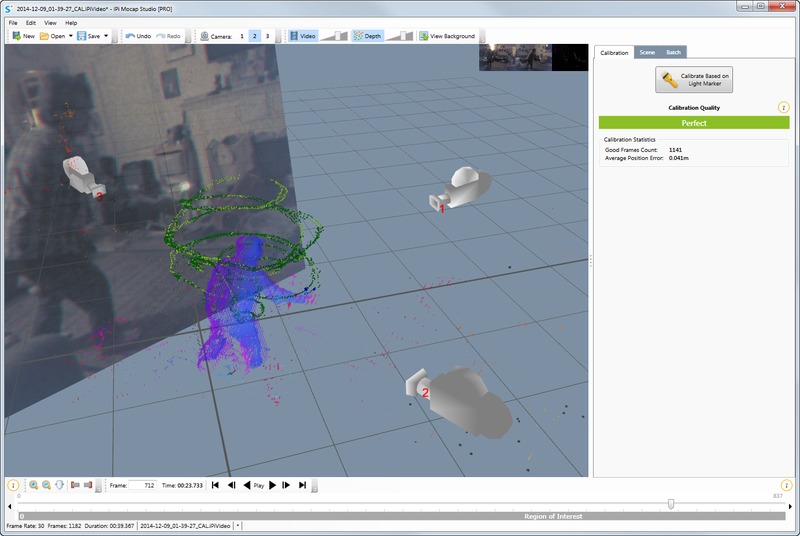Zoom in on the timeline
The width and height of the screenshot is (800, 536).
pos(33,485)
